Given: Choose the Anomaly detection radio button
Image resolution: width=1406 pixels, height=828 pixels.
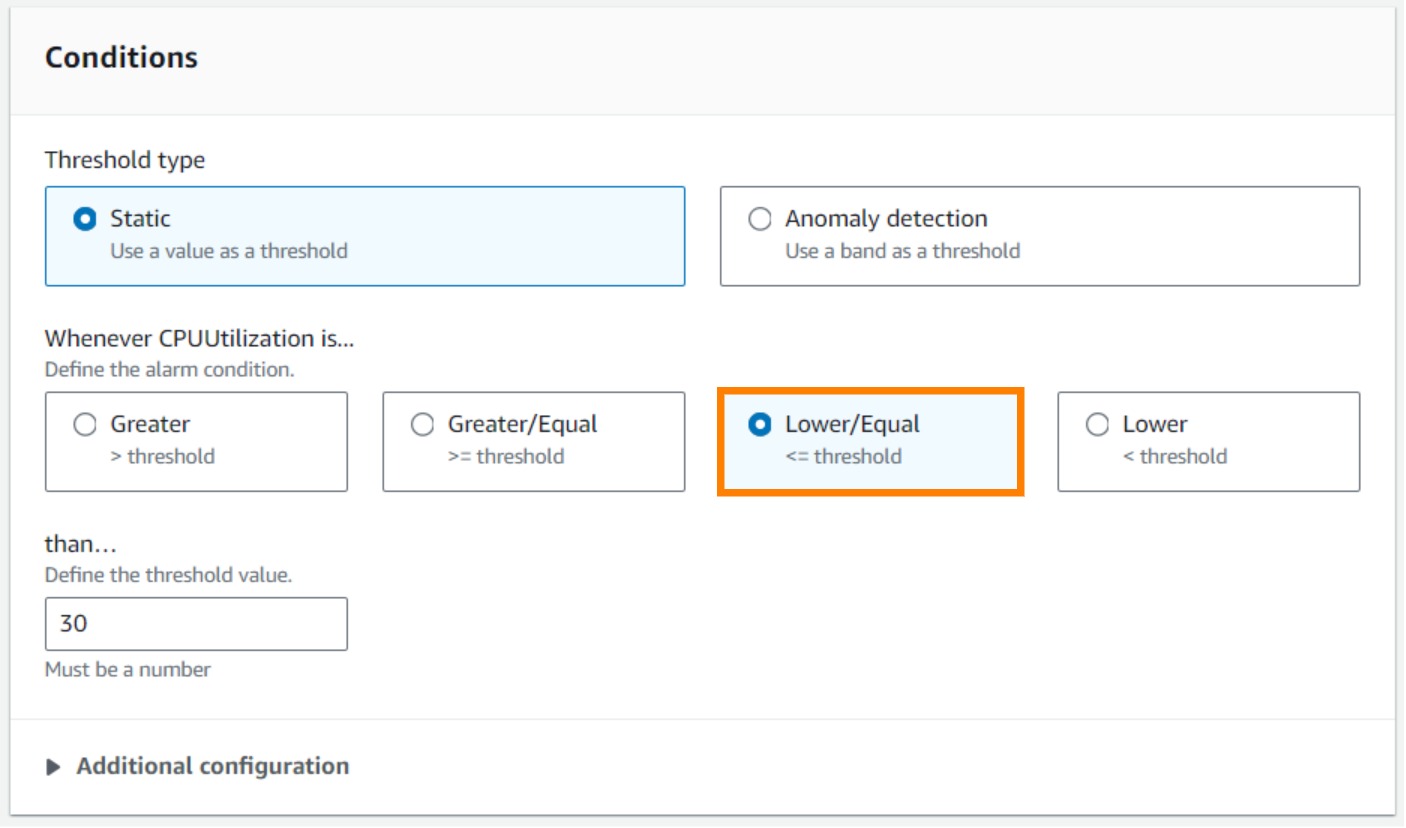Looking at the screenshot, I should point(760,219).
